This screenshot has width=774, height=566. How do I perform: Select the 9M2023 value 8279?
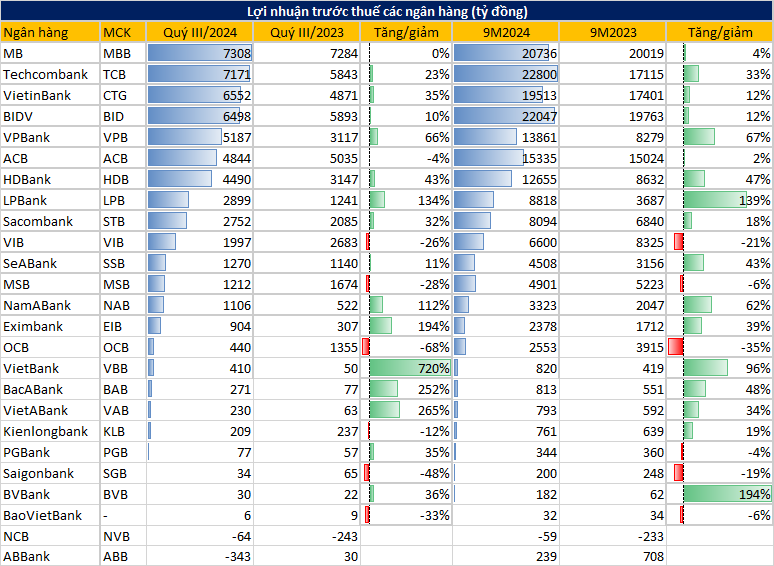click(x=613, y=137)
